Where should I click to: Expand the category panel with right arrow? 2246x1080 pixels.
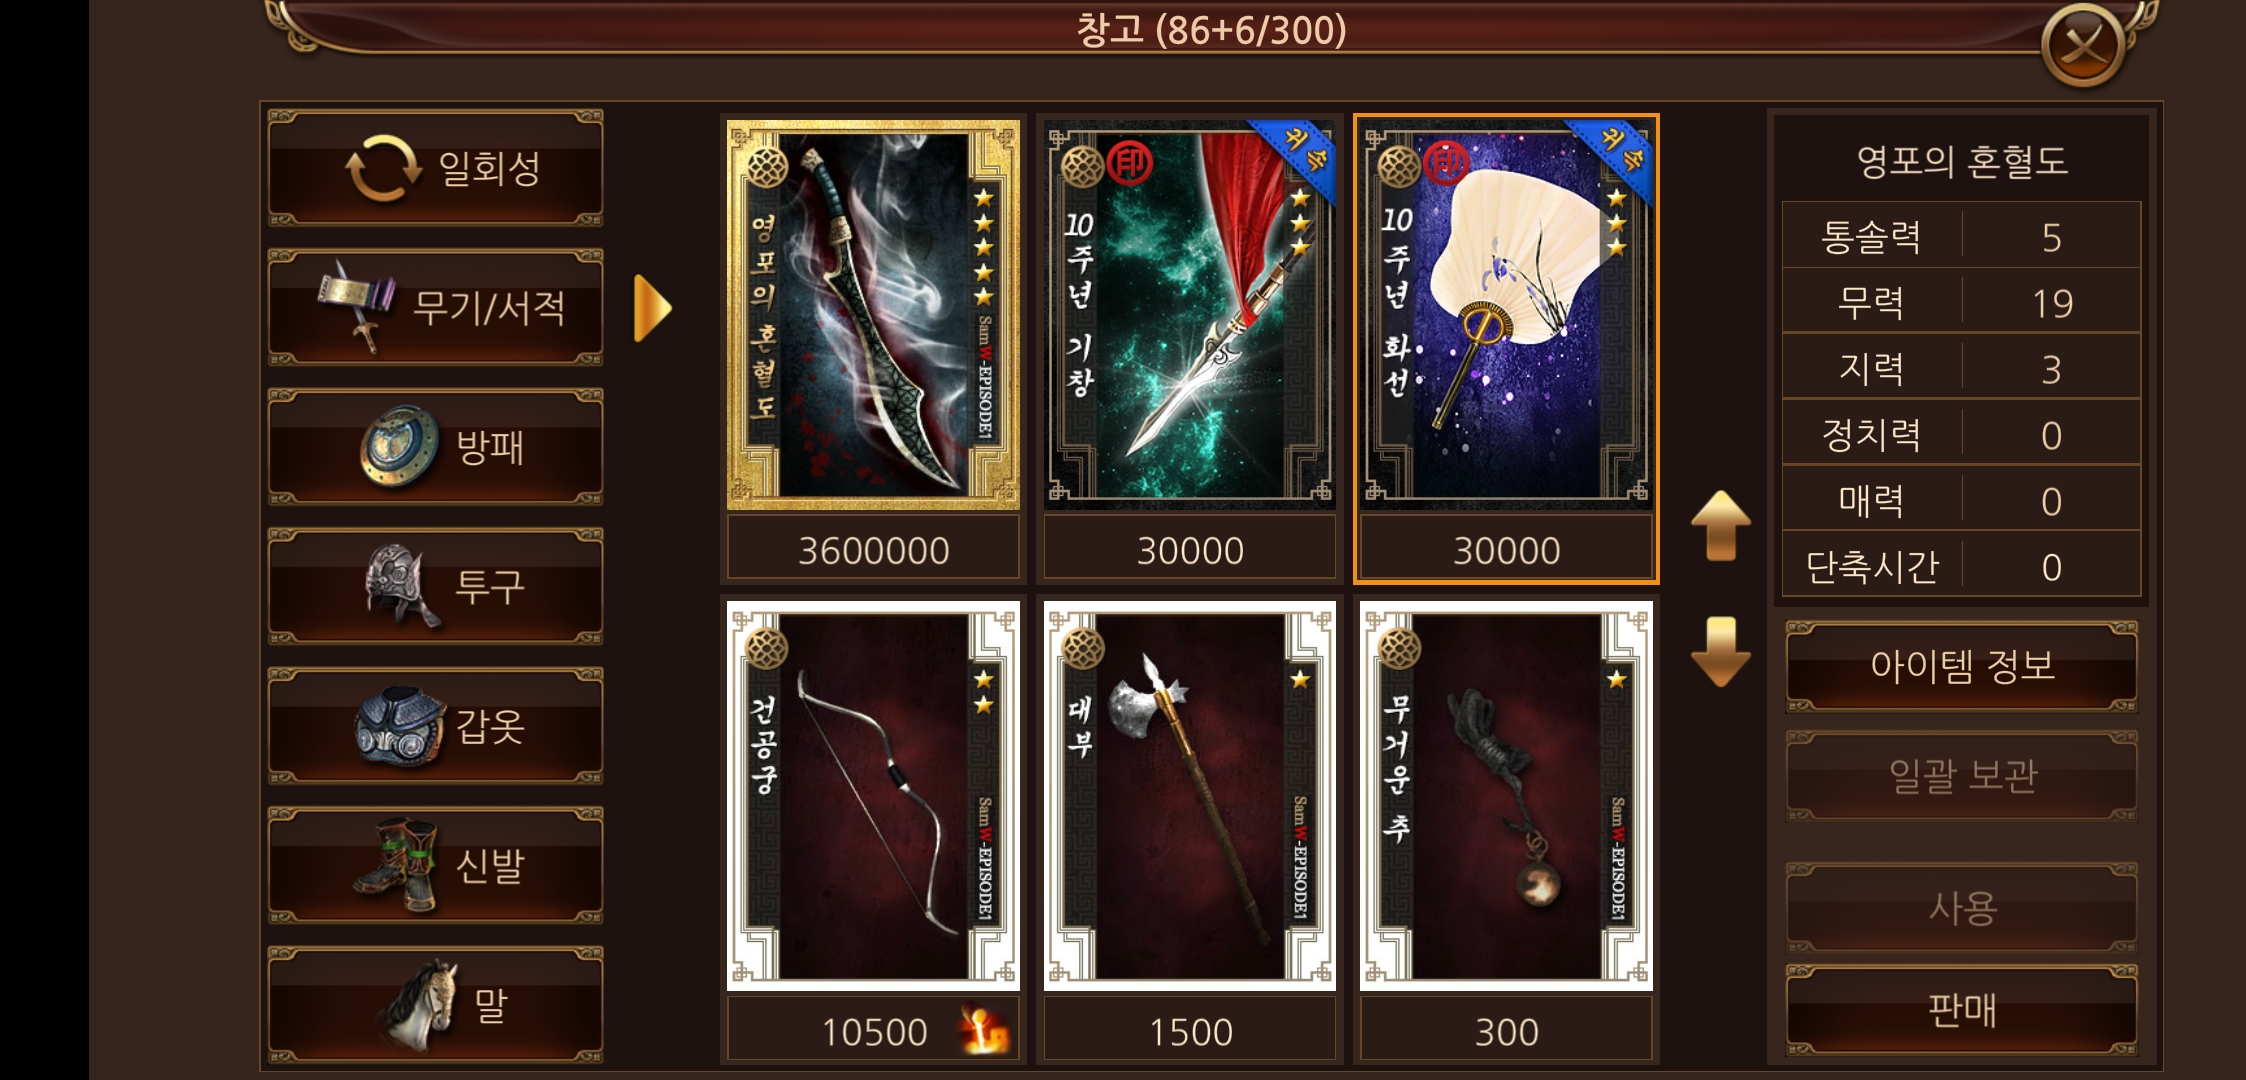click(x=652, y=308)
